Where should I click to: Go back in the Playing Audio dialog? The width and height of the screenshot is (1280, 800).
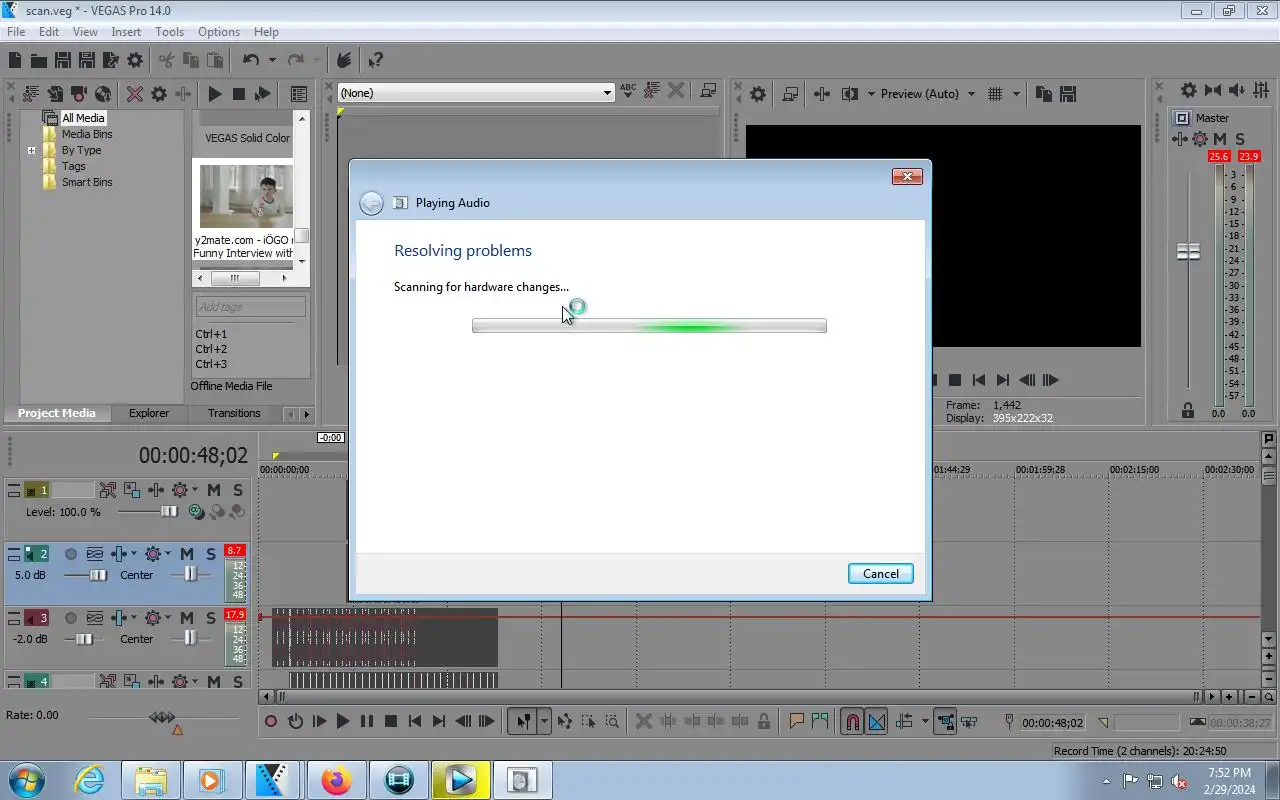(371, 203)
